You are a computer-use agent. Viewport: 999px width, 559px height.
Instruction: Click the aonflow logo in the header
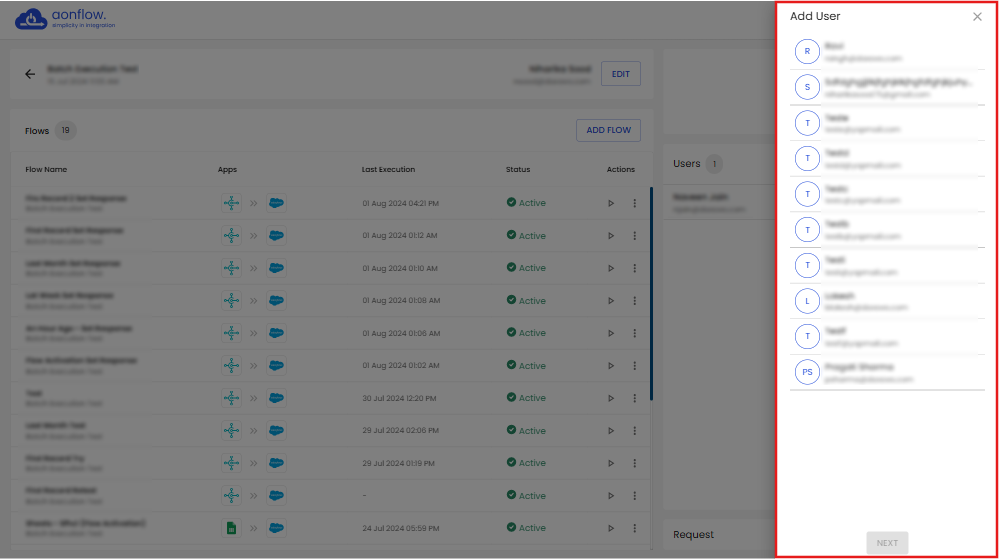(66, 19)
